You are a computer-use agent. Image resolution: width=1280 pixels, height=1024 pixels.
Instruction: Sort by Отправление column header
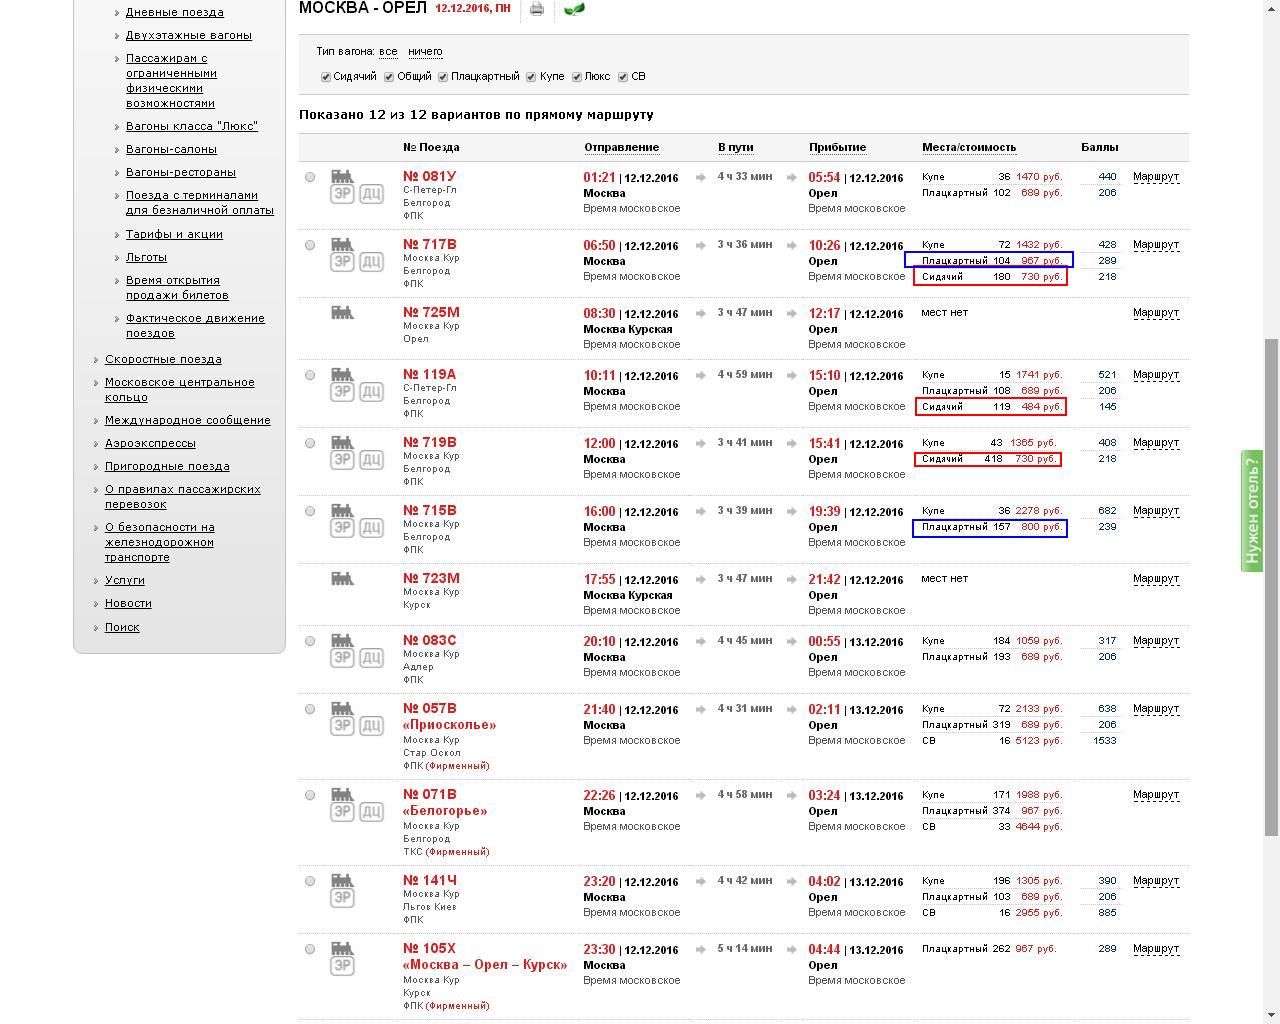coord(621,147)
